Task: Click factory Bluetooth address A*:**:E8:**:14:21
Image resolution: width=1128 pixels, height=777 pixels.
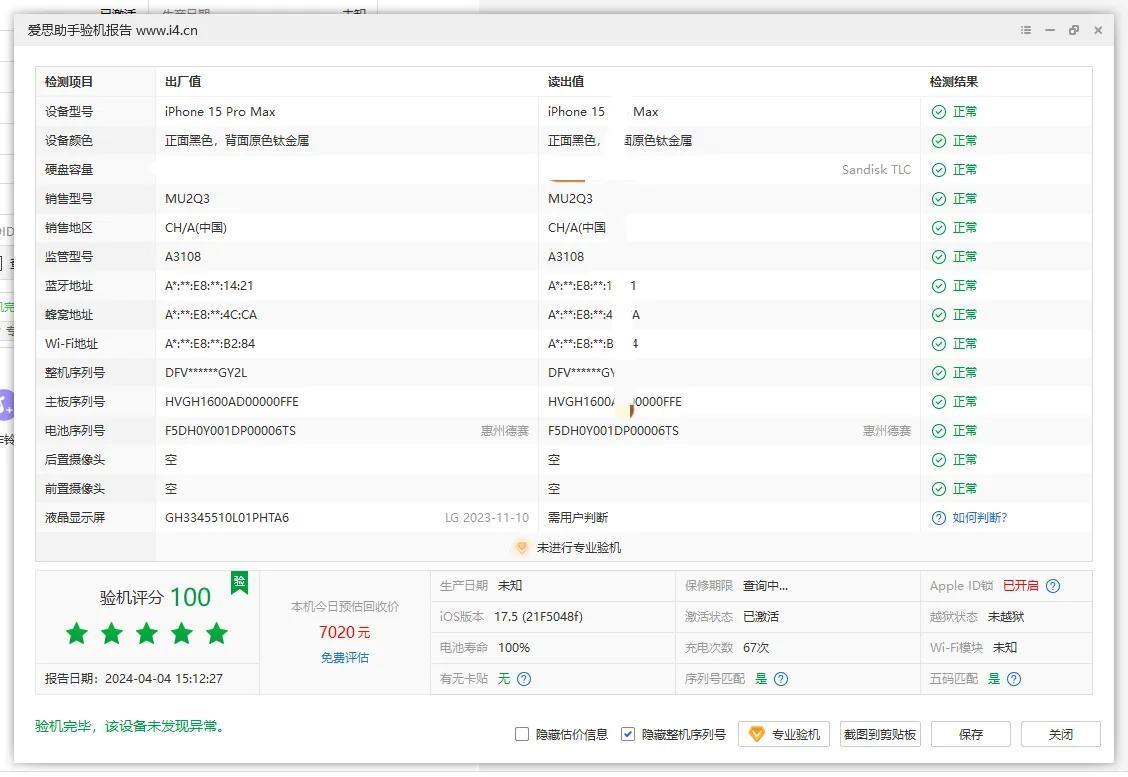Action: [209, 286]
